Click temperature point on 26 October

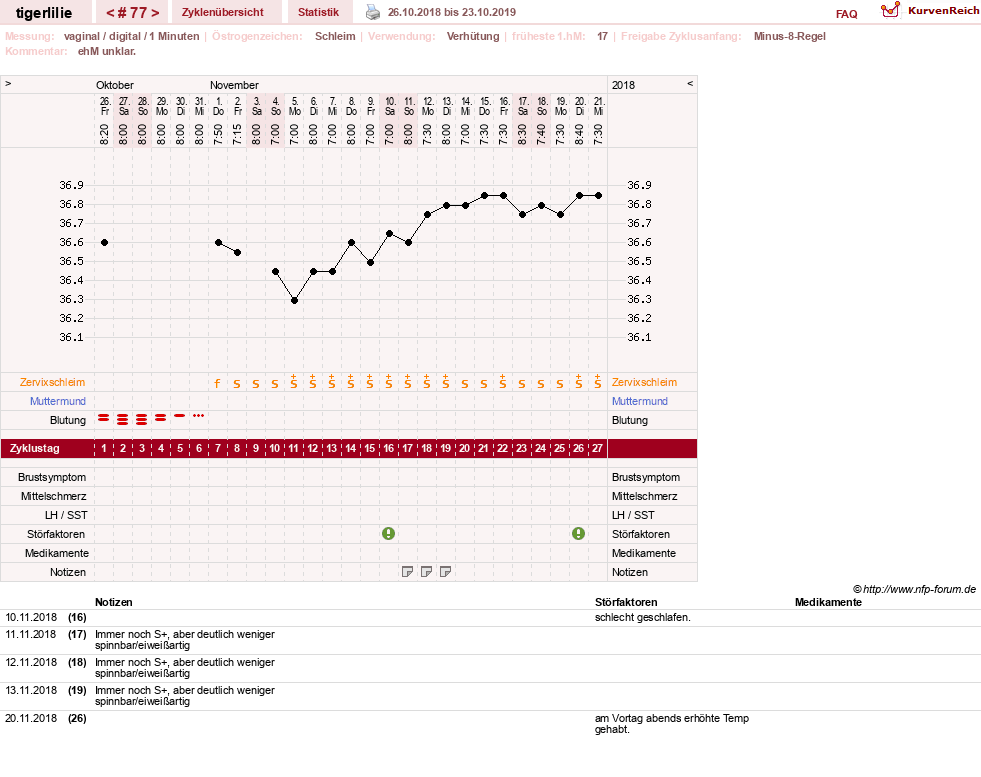pos(104,242)
